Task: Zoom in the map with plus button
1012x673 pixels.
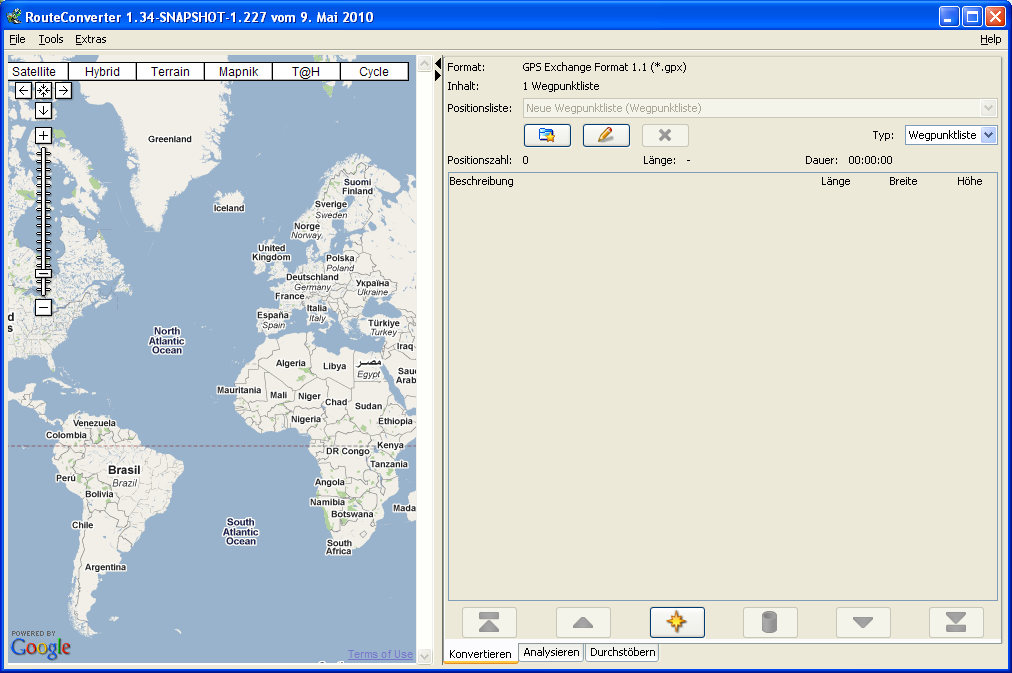Action: (x=43, y=136)
